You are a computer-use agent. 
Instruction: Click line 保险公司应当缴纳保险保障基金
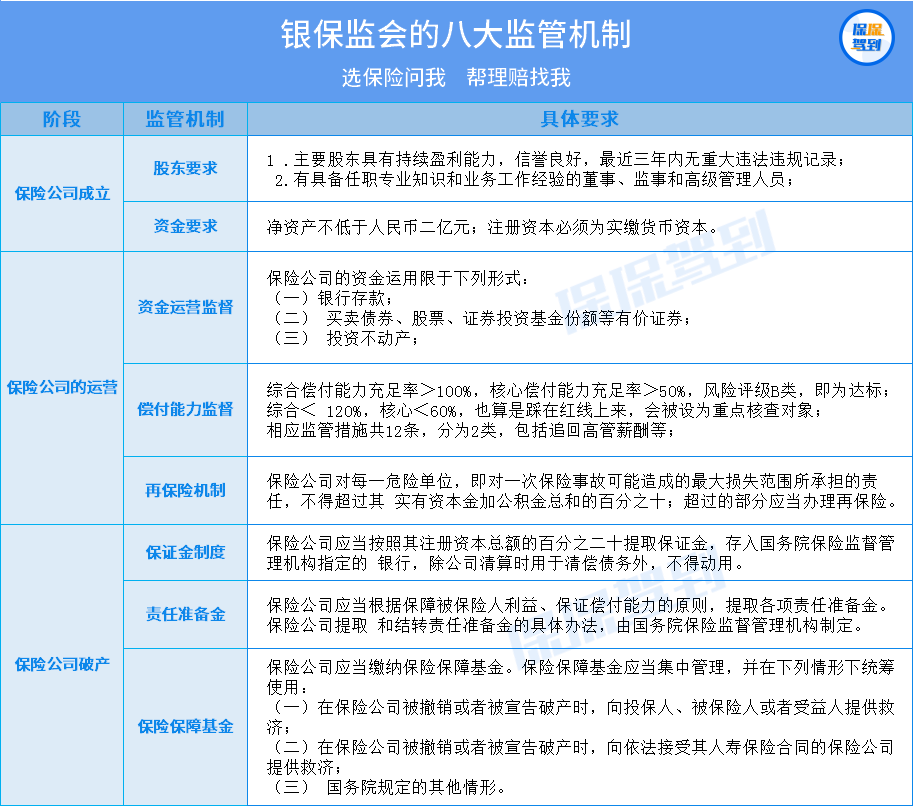pos(581,667)
